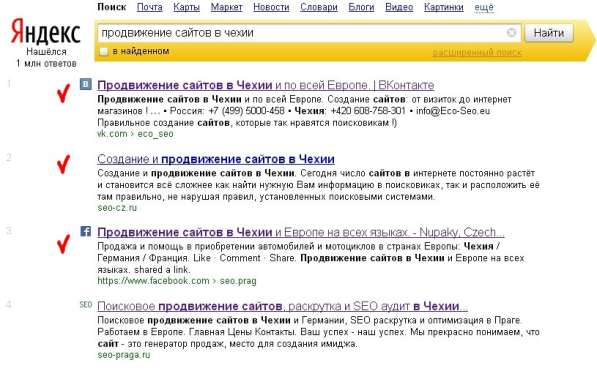Click the vk.com › eco_seo URL

point(135,134)
